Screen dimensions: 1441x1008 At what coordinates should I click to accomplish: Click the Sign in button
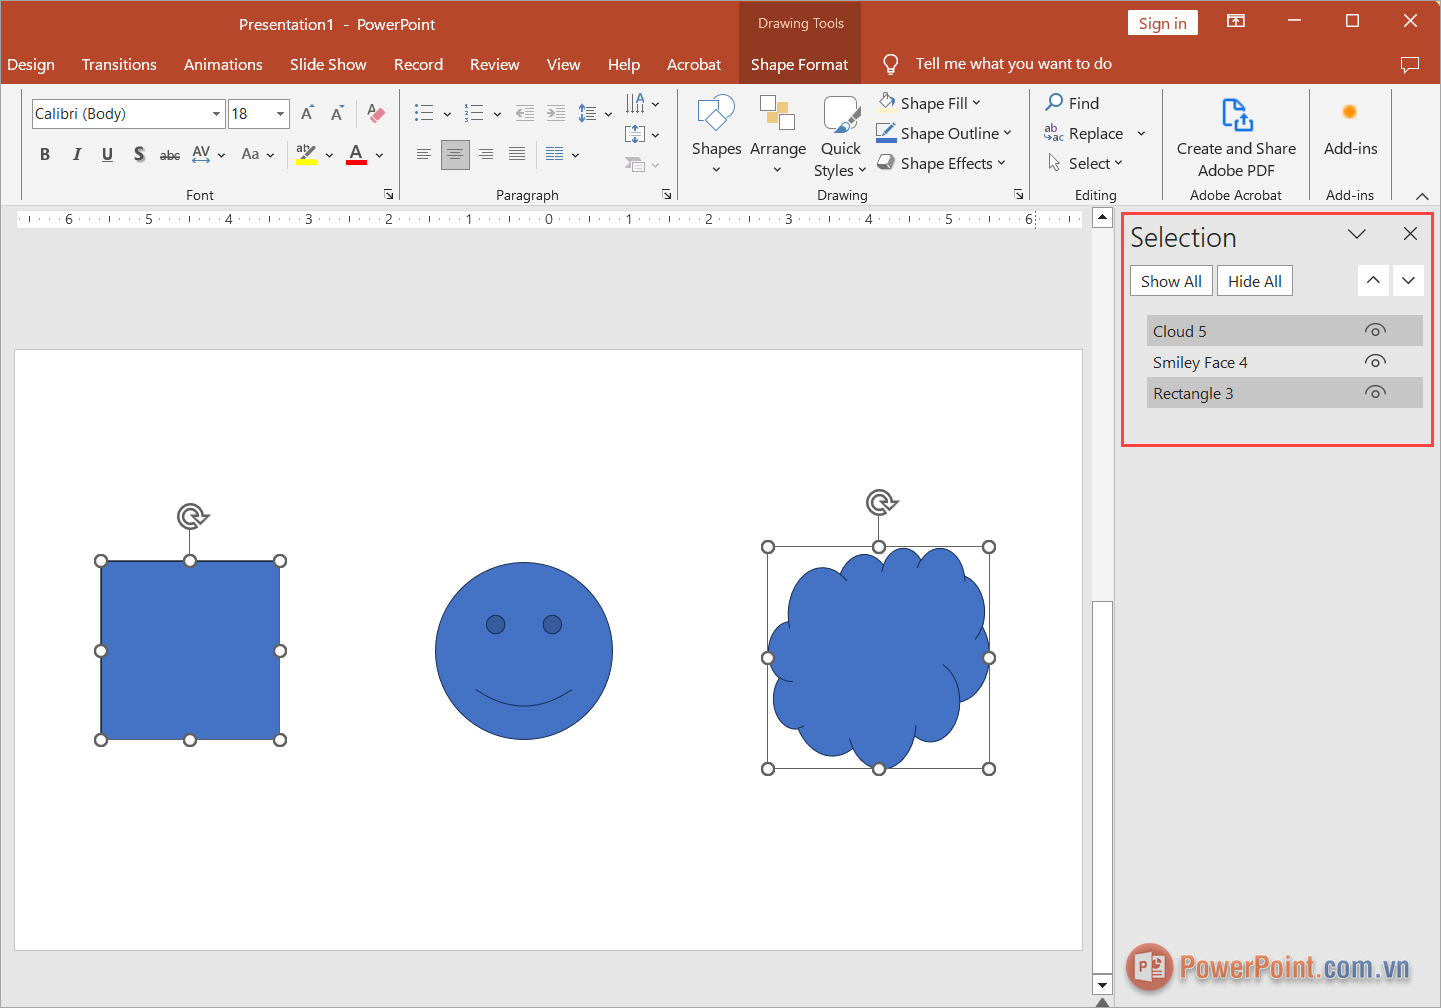(1162, 23)
